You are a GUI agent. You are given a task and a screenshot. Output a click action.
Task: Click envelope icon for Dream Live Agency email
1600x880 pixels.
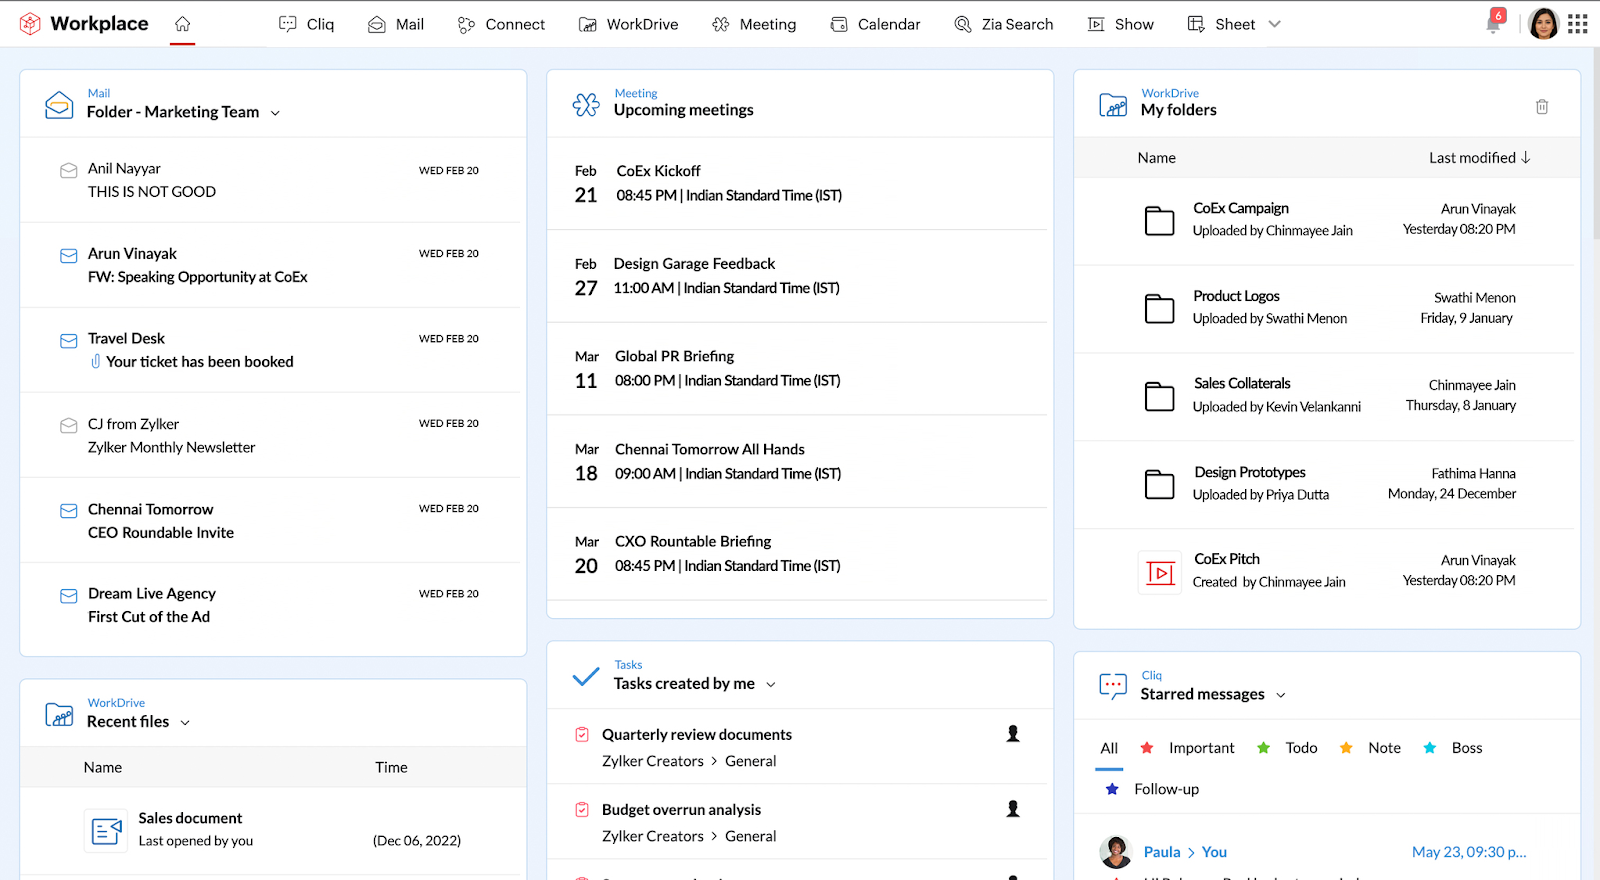point(69,596)
